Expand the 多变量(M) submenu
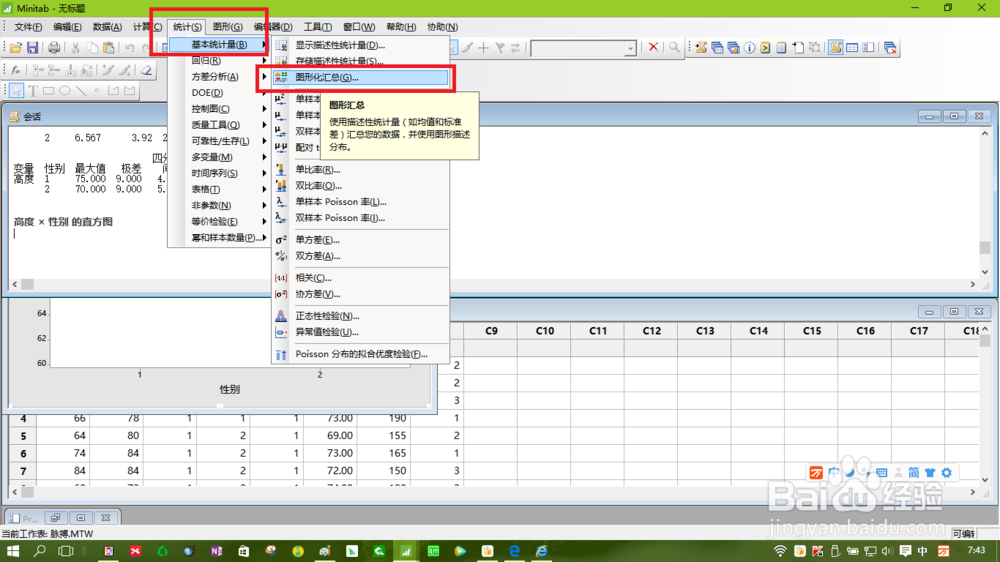Viewport: 1000px width, 562px height. pyautogui.click(x=219, y=157)
